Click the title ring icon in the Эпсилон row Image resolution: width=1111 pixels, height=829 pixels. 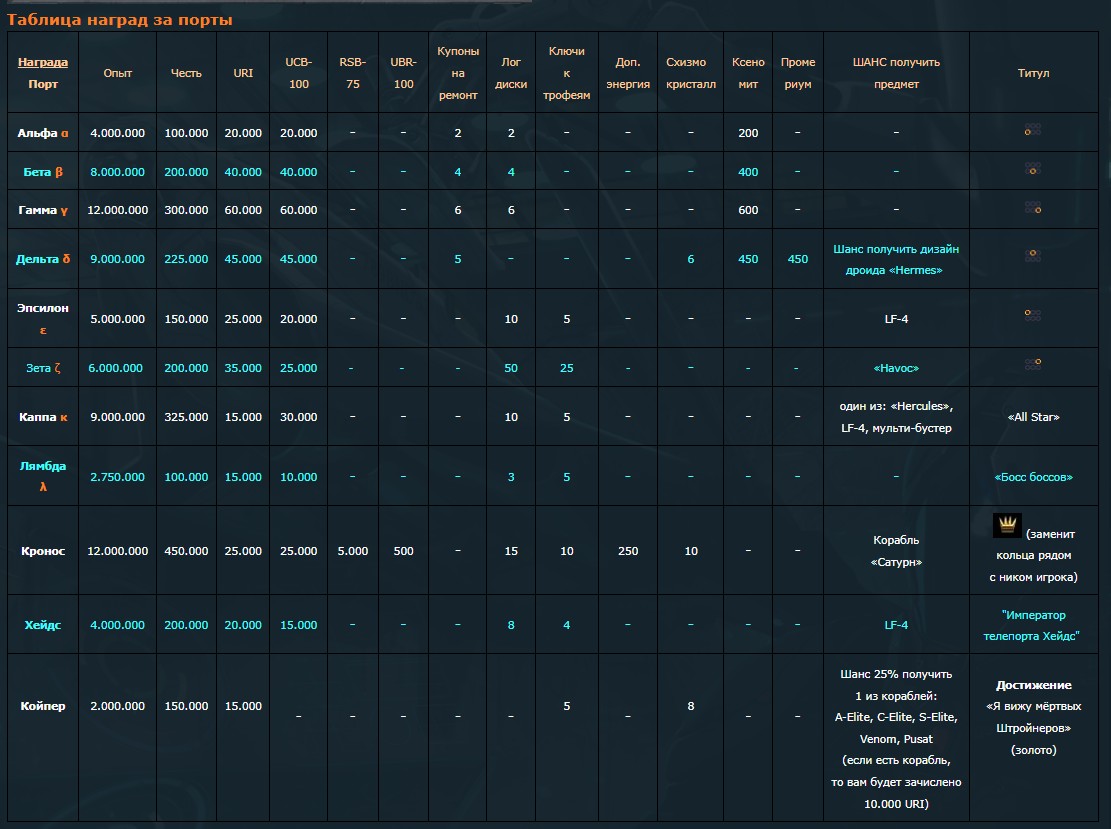pos(1033,315)
